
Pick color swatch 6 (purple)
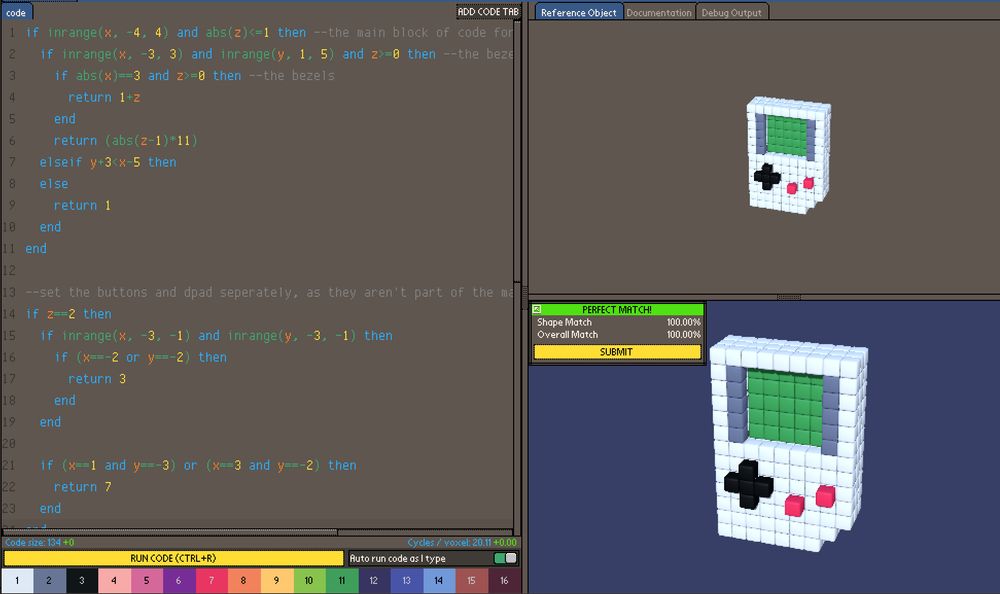click(179, 581)
